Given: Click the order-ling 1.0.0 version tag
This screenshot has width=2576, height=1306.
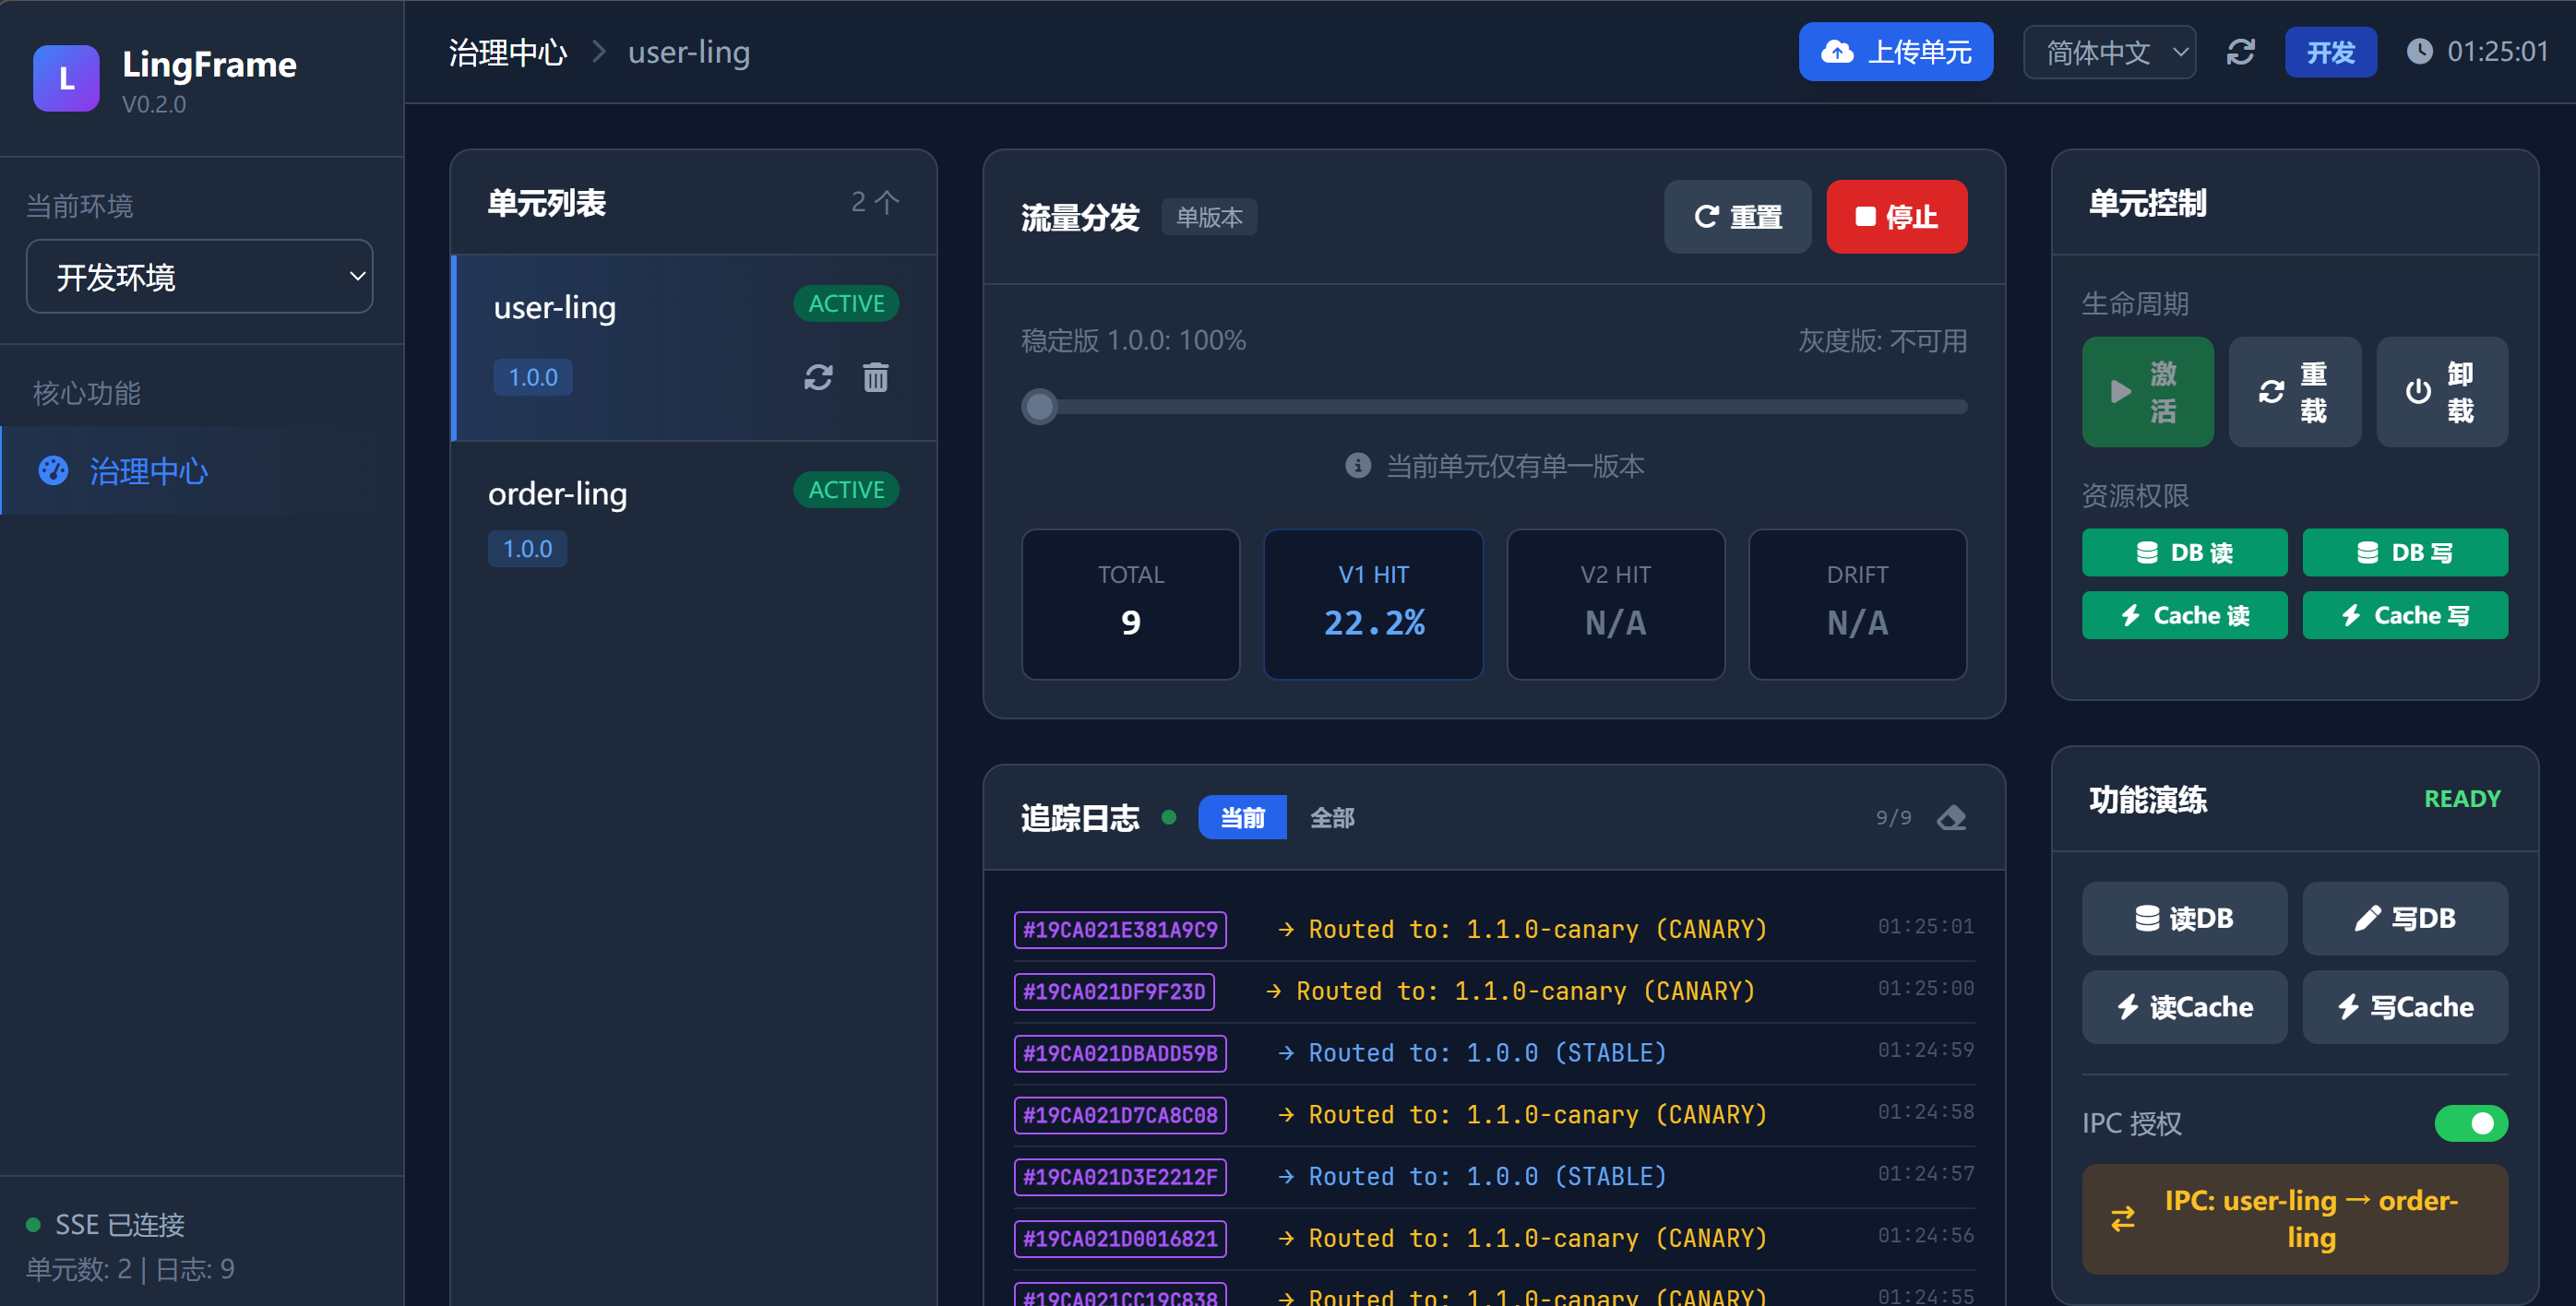Looking at the screenshot, I should click(527, 548).
